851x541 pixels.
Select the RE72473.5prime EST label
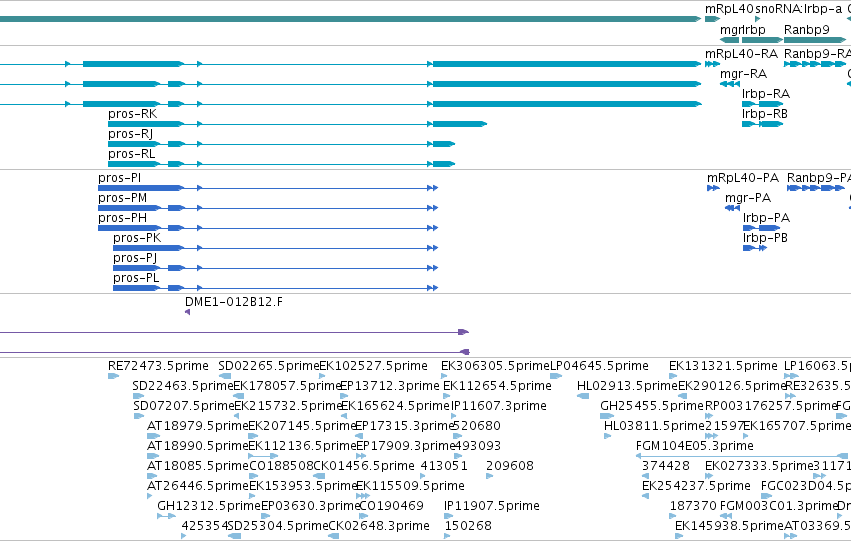point(158,366)
